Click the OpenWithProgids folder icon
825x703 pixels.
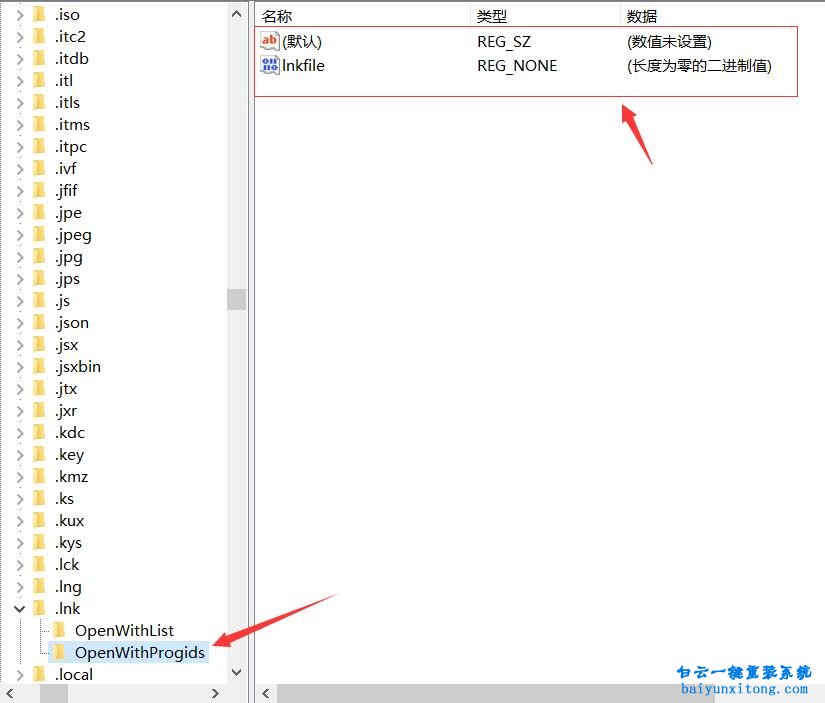(59, 652)
